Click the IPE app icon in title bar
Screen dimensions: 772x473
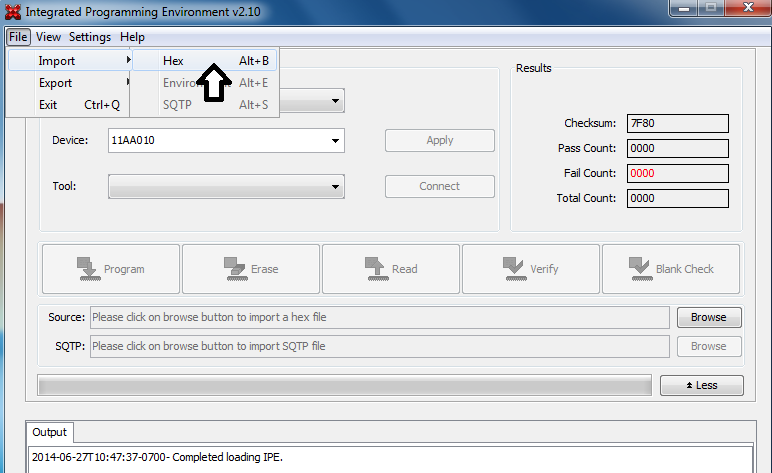tap(13, 12)
